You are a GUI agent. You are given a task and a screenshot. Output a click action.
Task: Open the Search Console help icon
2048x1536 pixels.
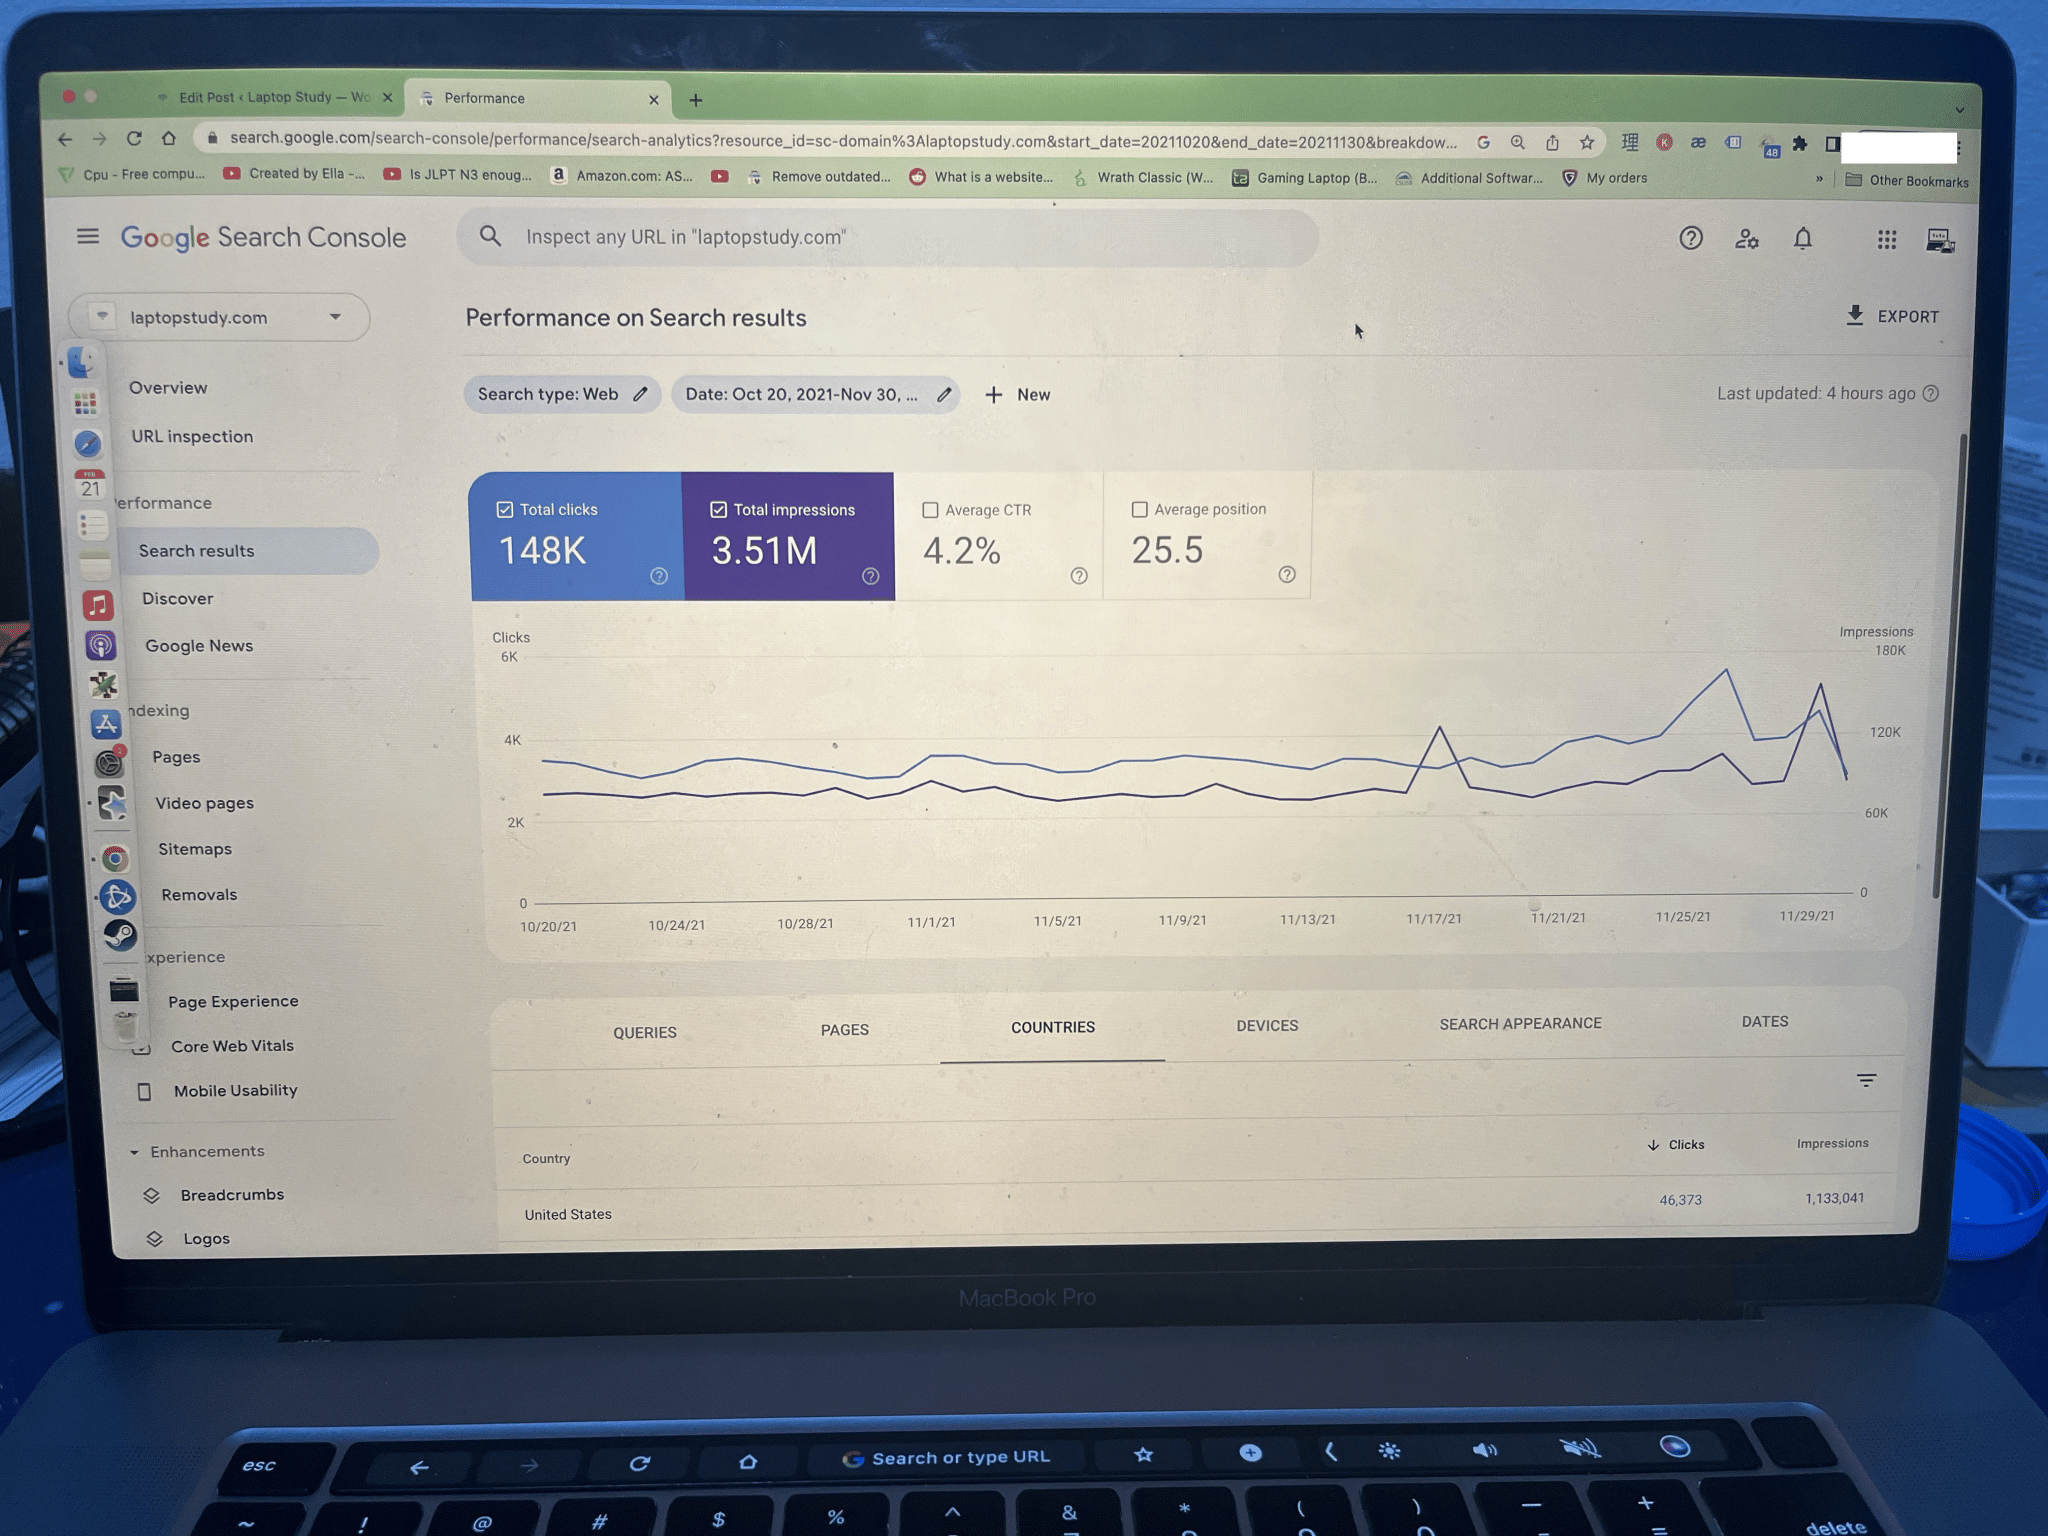1690,238
